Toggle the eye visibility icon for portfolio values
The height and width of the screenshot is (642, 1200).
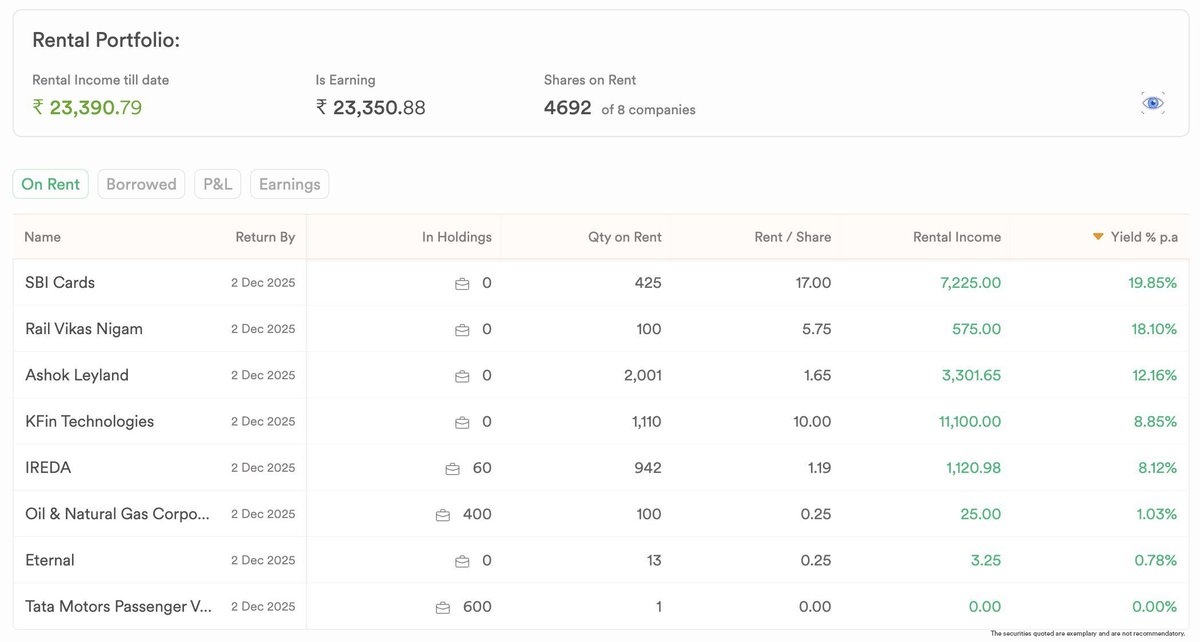tap(1153, 102)
